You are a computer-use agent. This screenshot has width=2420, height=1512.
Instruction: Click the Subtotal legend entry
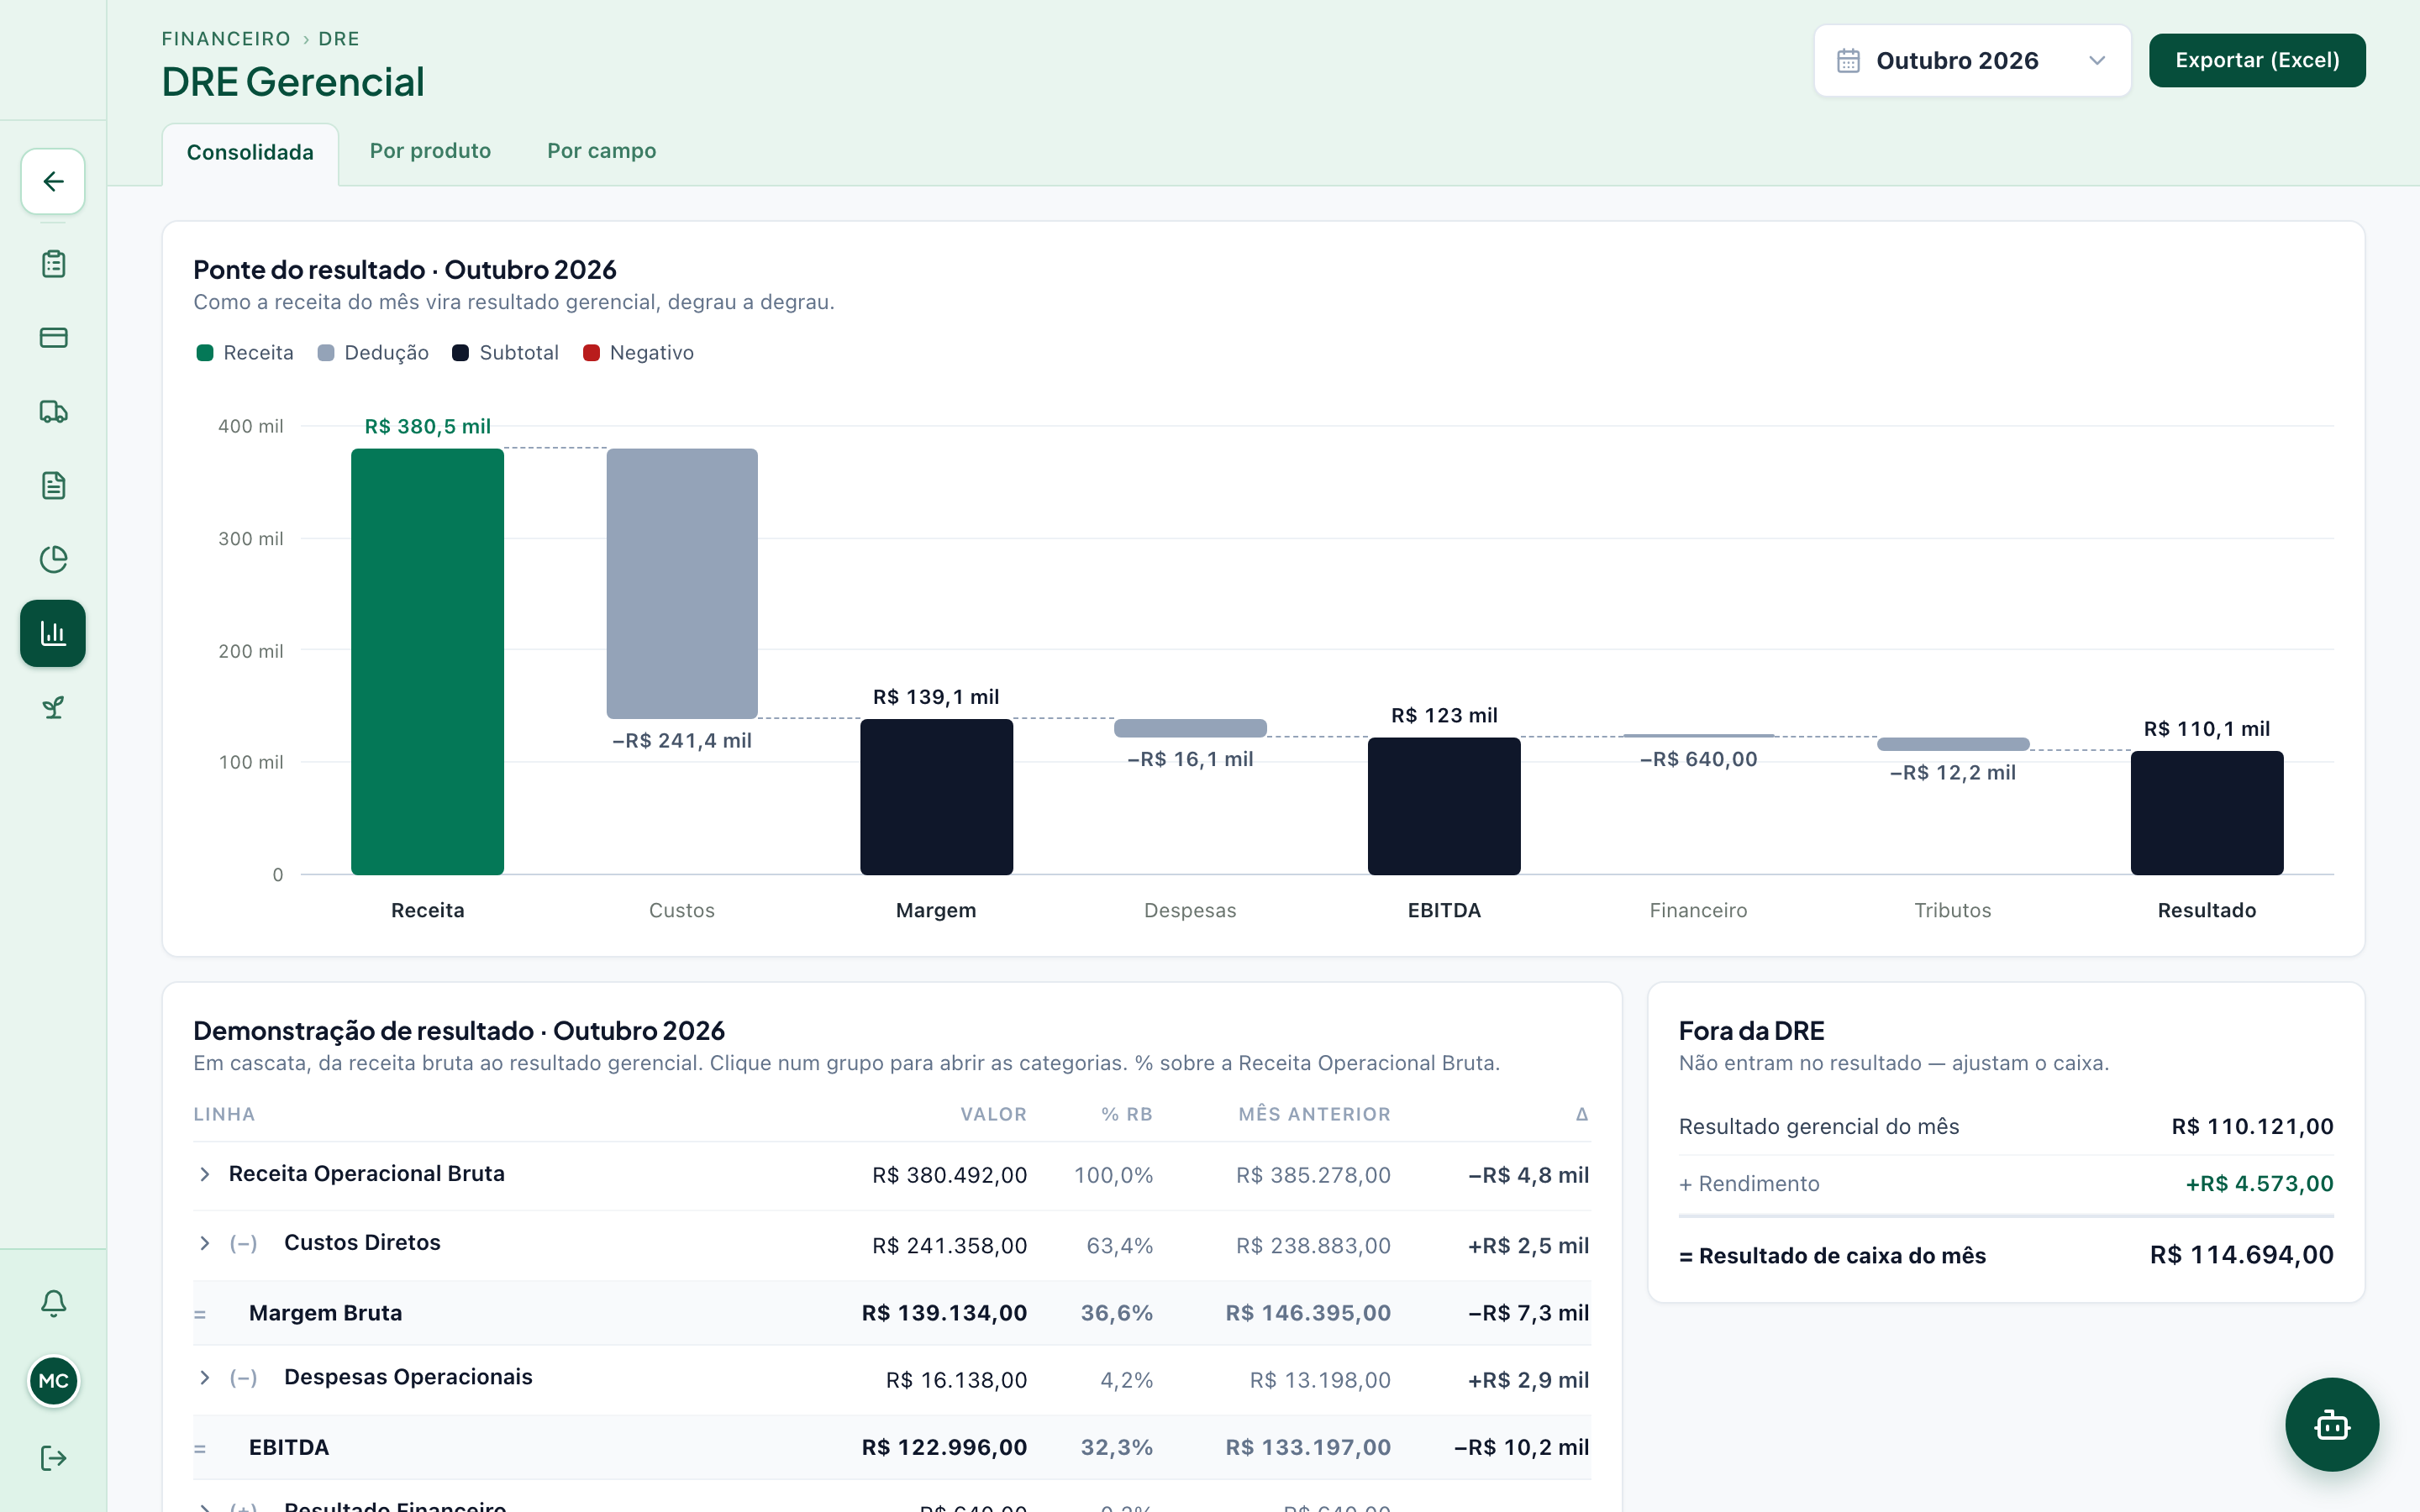click(506, 353)
